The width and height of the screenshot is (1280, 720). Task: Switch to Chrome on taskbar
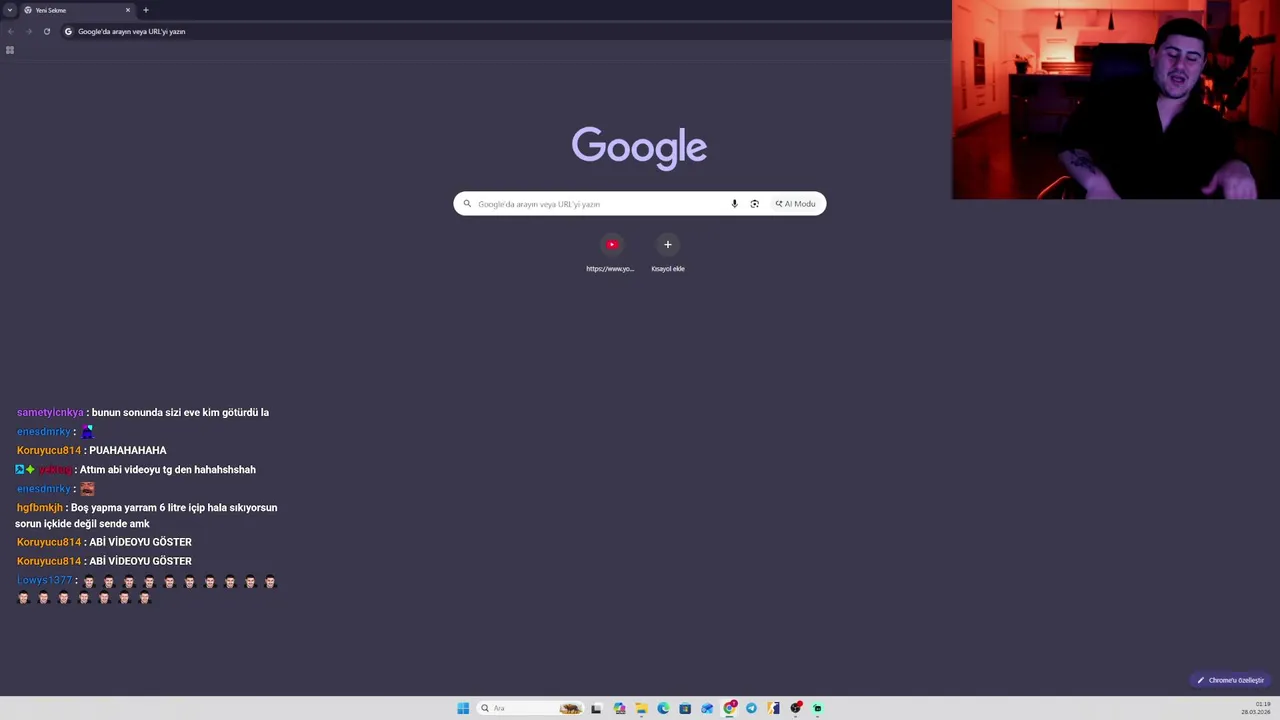coord(730,708)
